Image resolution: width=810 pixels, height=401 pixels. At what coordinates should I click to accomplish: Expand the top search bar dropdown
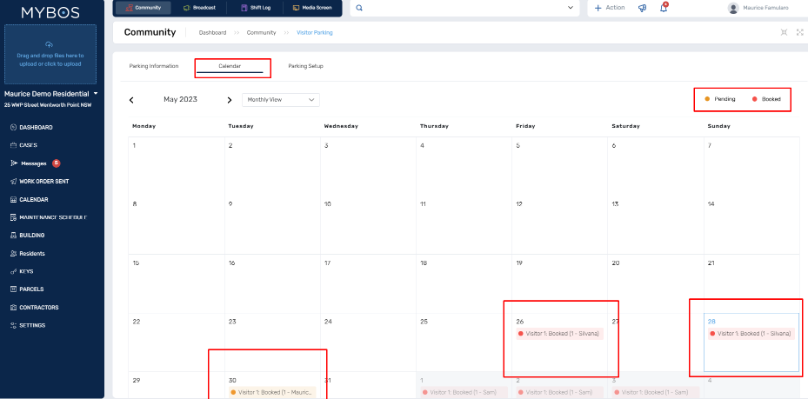[571, 8]
